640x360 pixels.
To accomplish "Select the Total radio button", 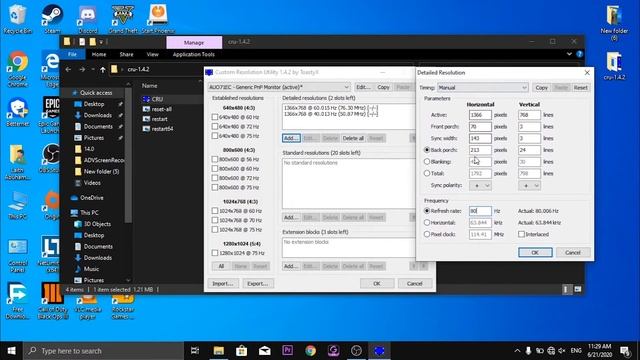I will tap(427, 173).
